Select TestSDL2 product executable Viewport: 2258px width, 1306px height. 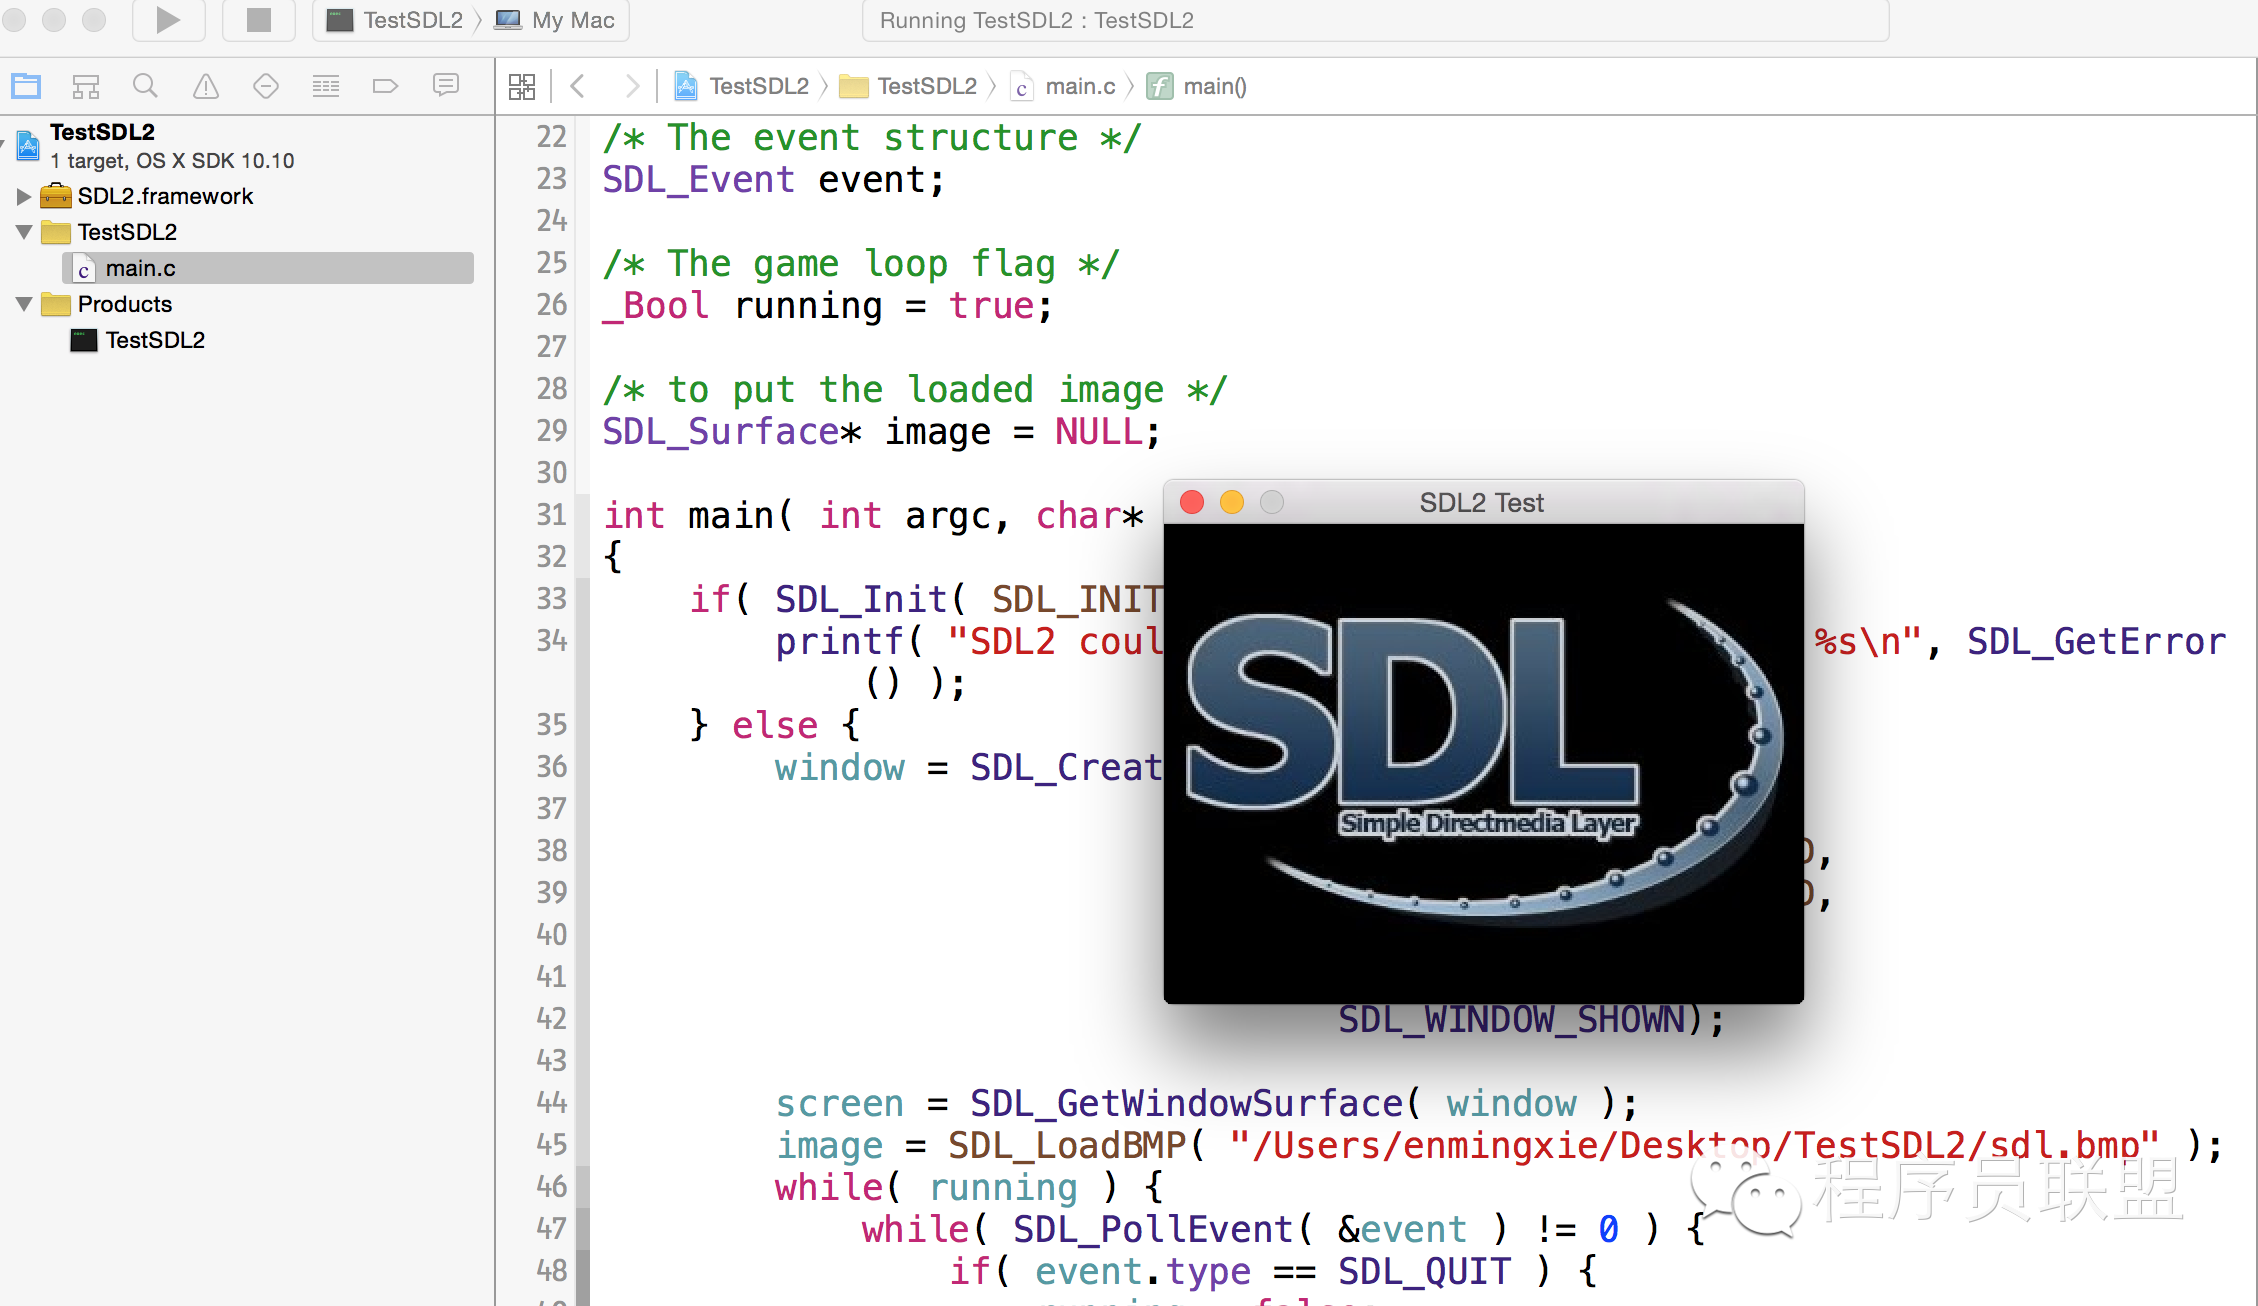point(138,340)
